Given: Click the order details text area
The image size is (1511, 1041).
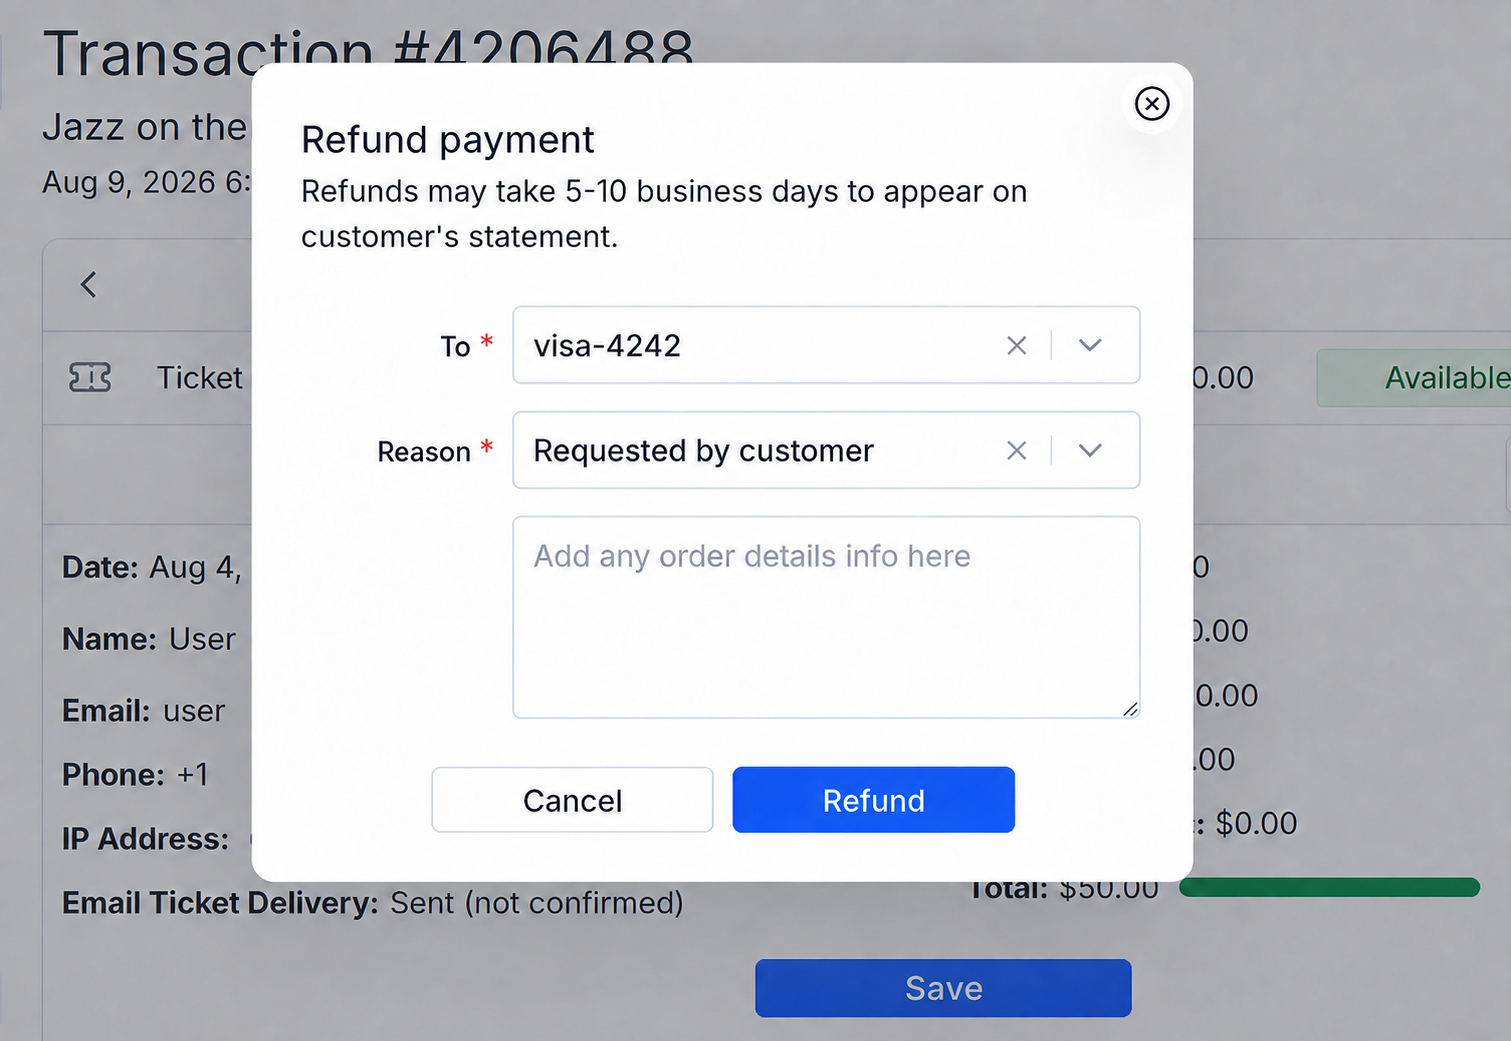Looking at the screenshot, I should (x=826, y=617).
